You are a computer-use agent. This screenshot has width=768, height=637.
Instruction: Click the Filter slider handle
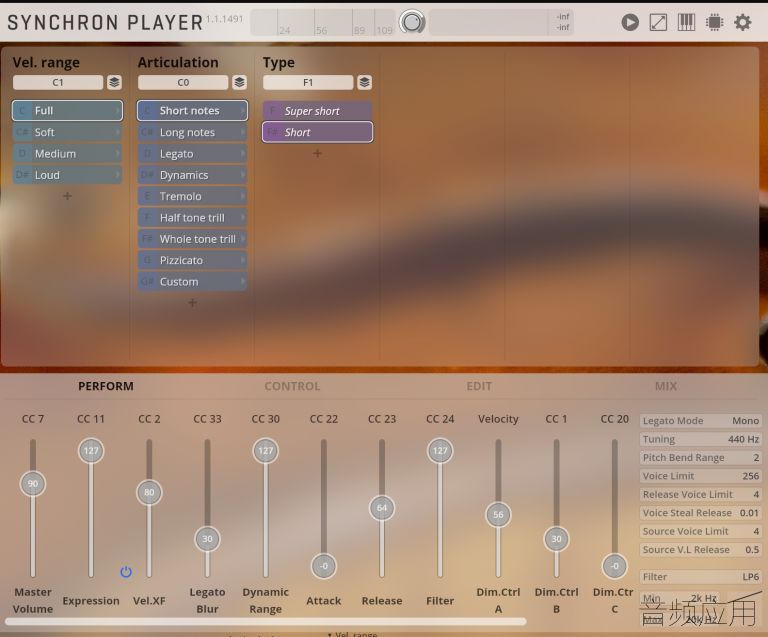440,450
